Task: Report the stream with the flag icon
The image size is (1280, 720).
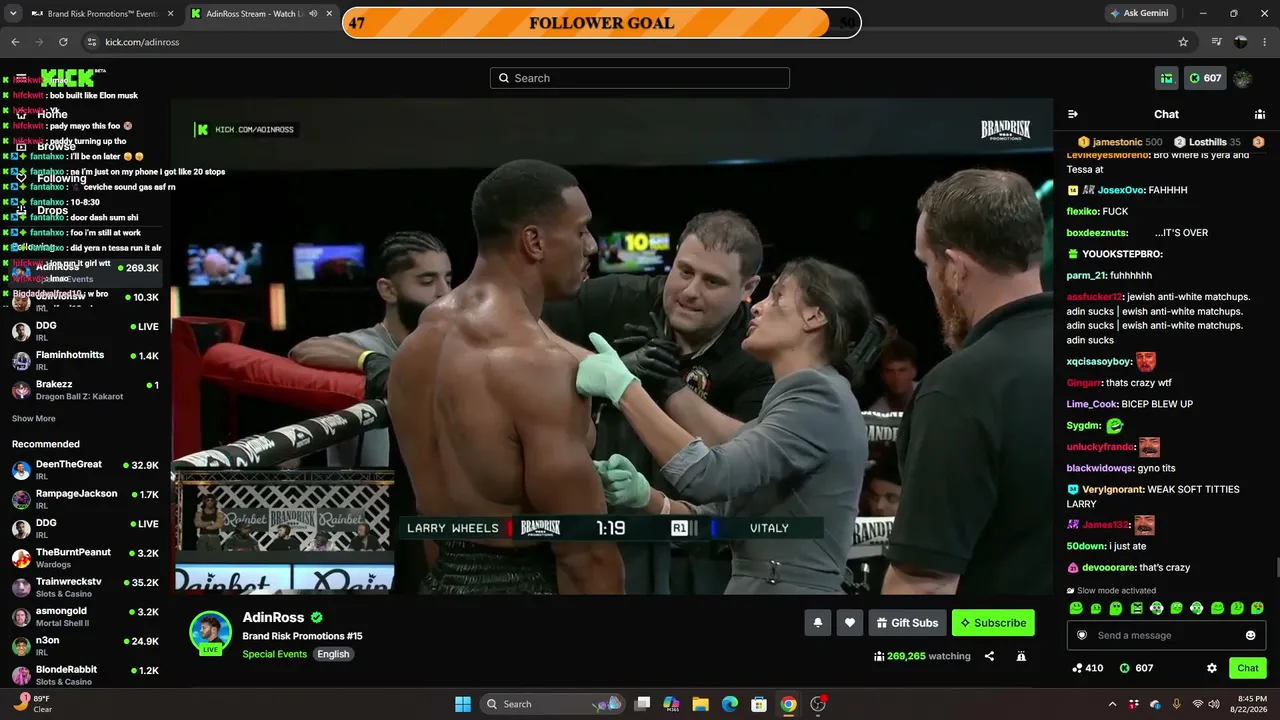Action: [1021, 656]
